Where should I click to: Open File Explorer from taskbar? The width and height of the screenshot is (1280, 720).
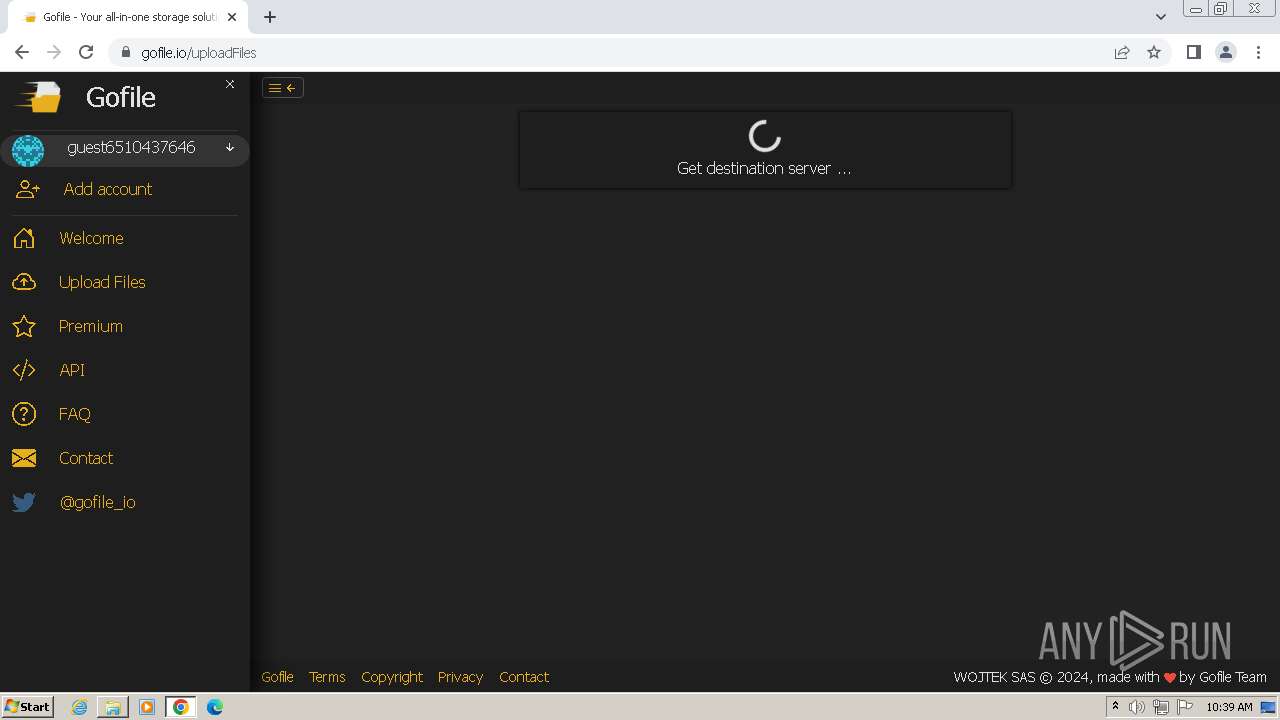tap(113, 707)
